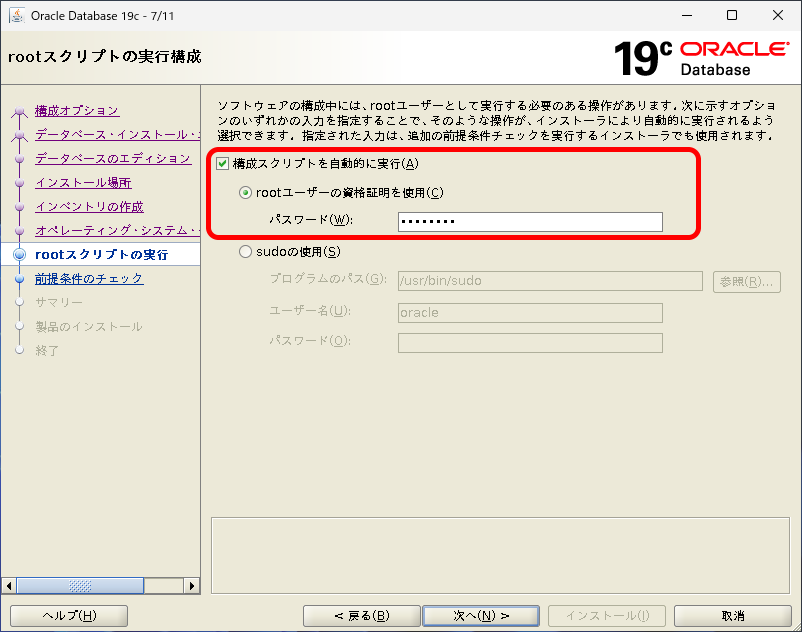Open インベントリの作成 step link
Screen dimensions: 802x632
[x=90, y=207]
